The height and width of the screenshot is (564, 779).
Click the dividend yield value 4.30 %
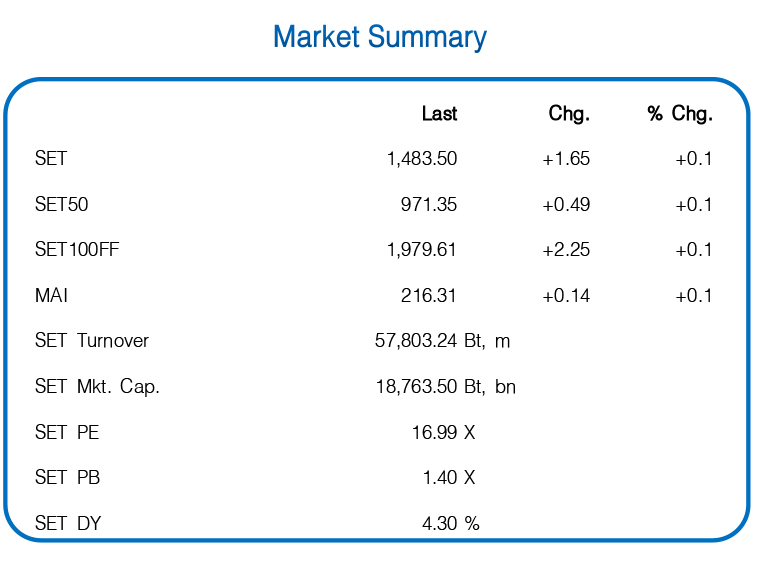coord(451,523)
